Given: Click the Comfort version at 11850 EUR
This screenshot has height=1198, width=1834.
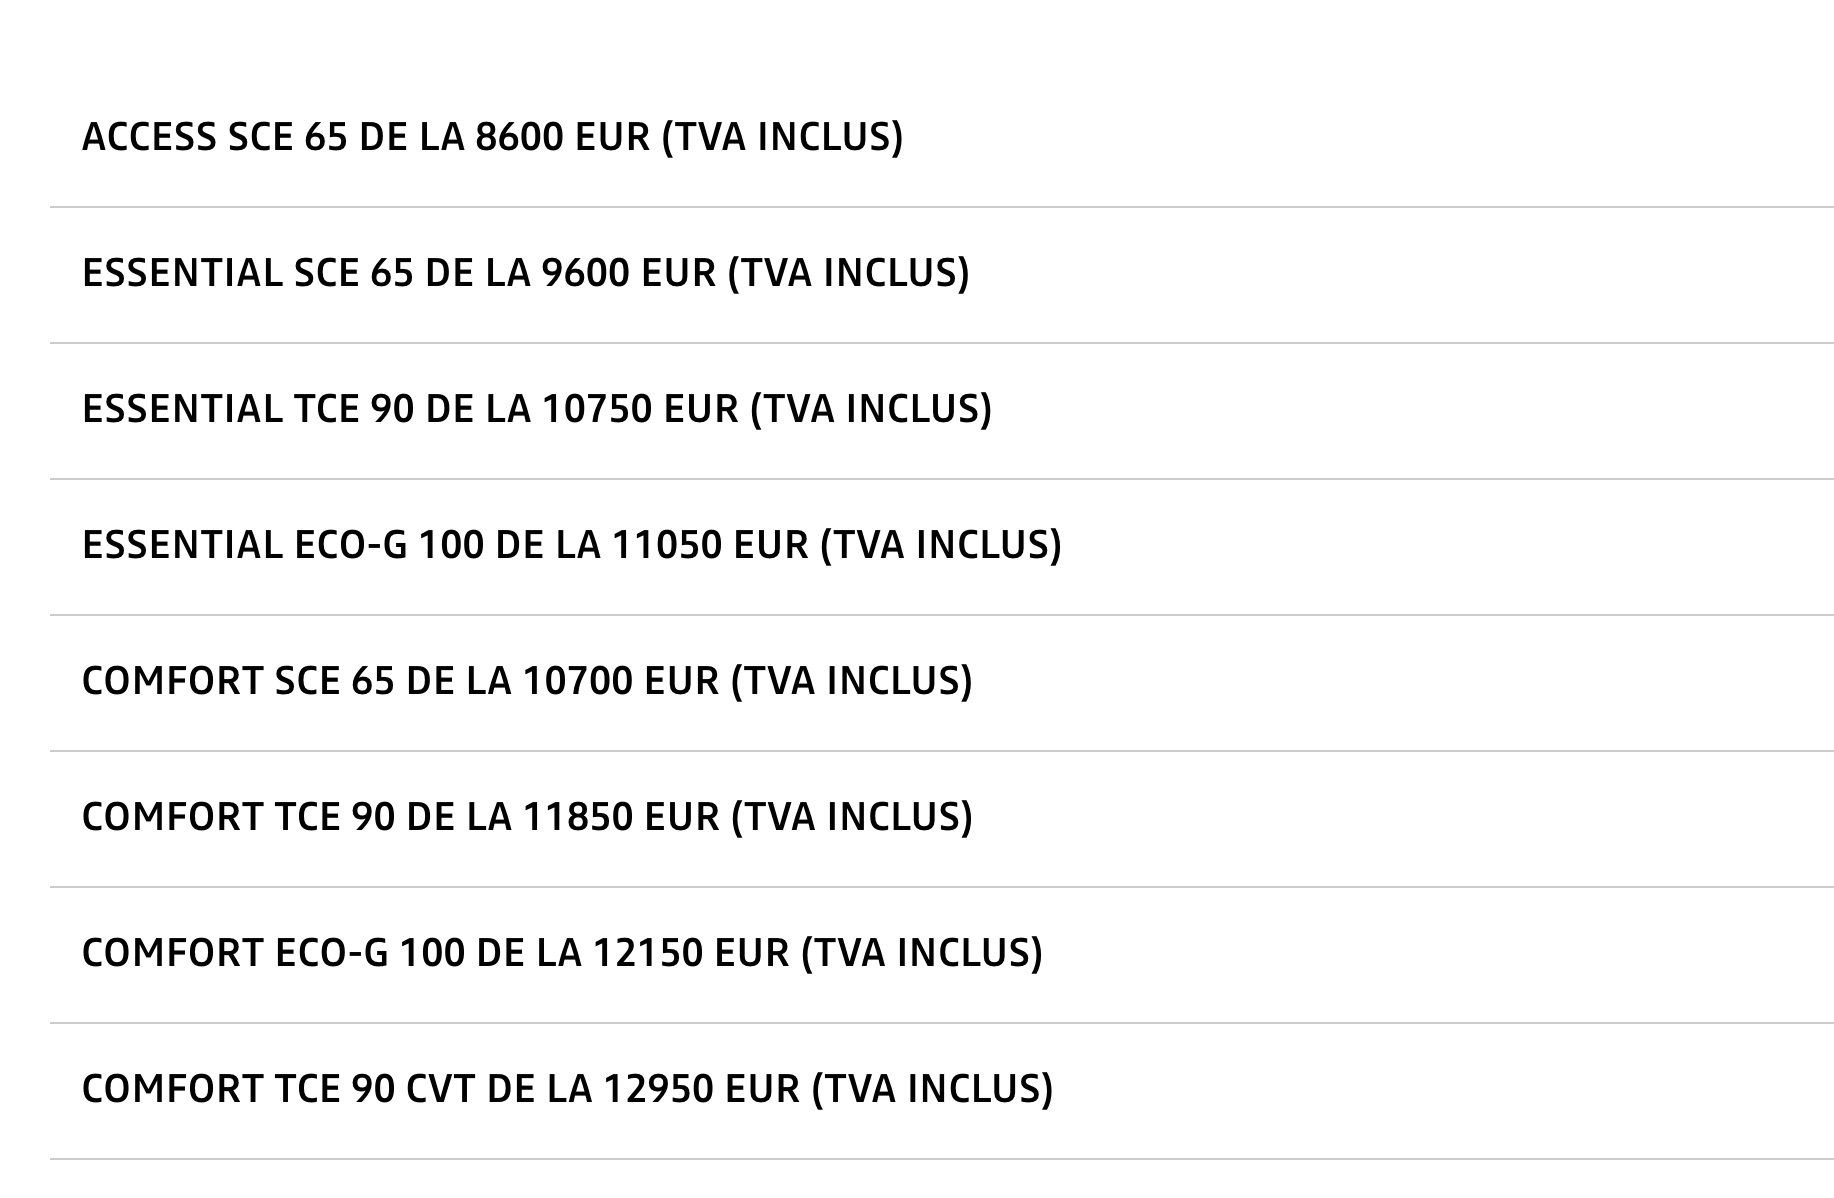Looking at the screenshot, I should tap(526, 817).
